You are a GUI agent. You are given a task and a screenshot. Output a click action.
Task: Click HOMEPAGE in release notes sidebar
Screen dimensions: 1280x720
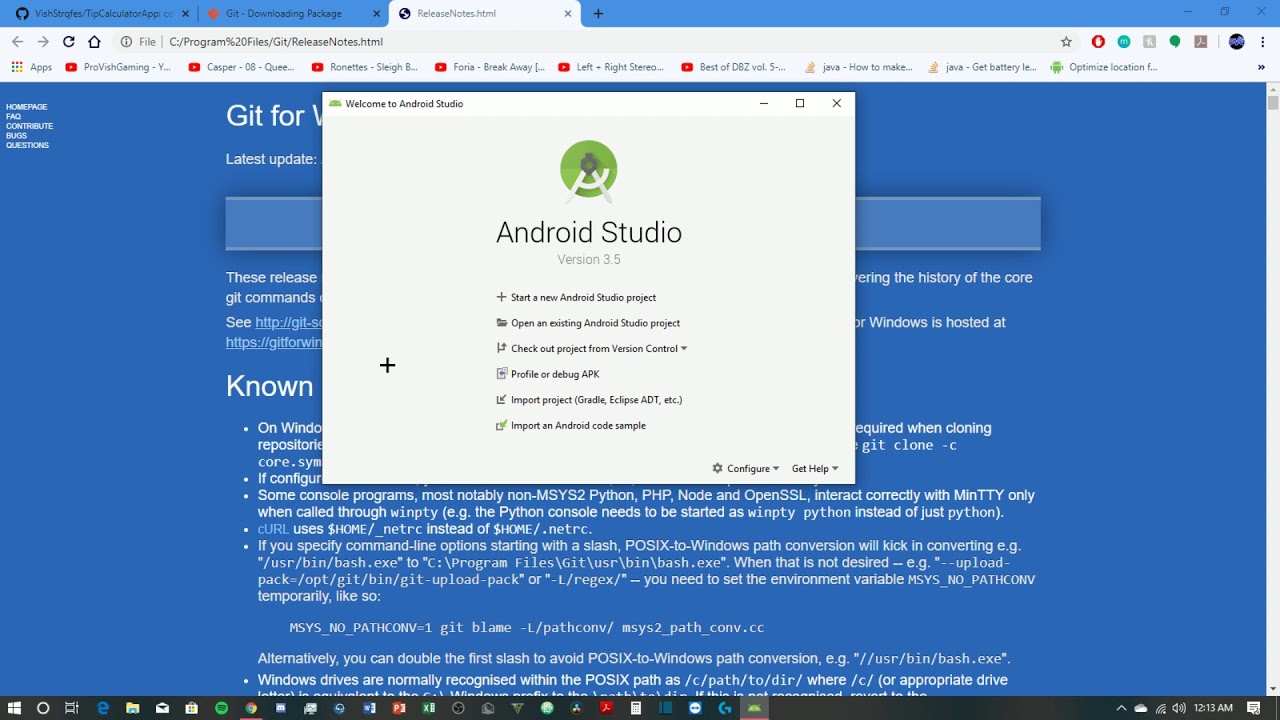26,107
